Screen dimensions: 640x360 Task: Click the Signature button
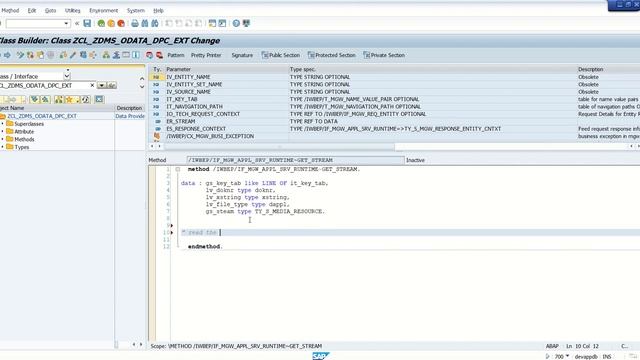(x=242, y=55)
